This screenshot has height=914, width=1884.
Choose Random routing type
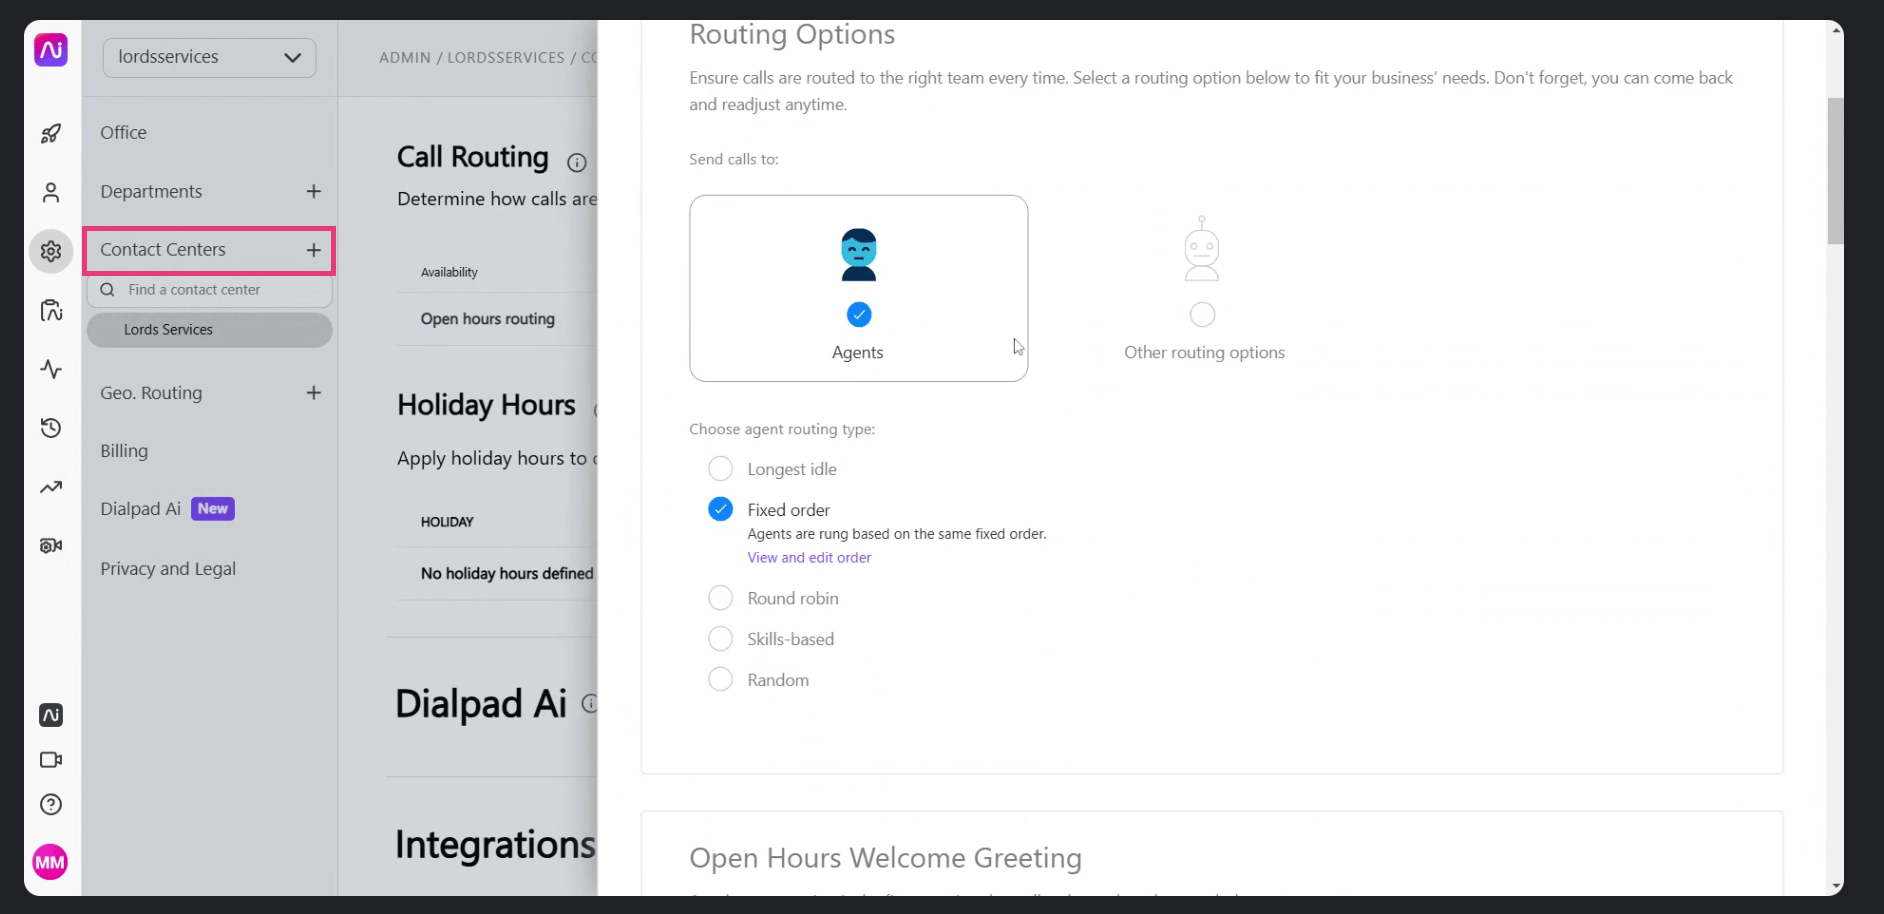pos(721,680)
